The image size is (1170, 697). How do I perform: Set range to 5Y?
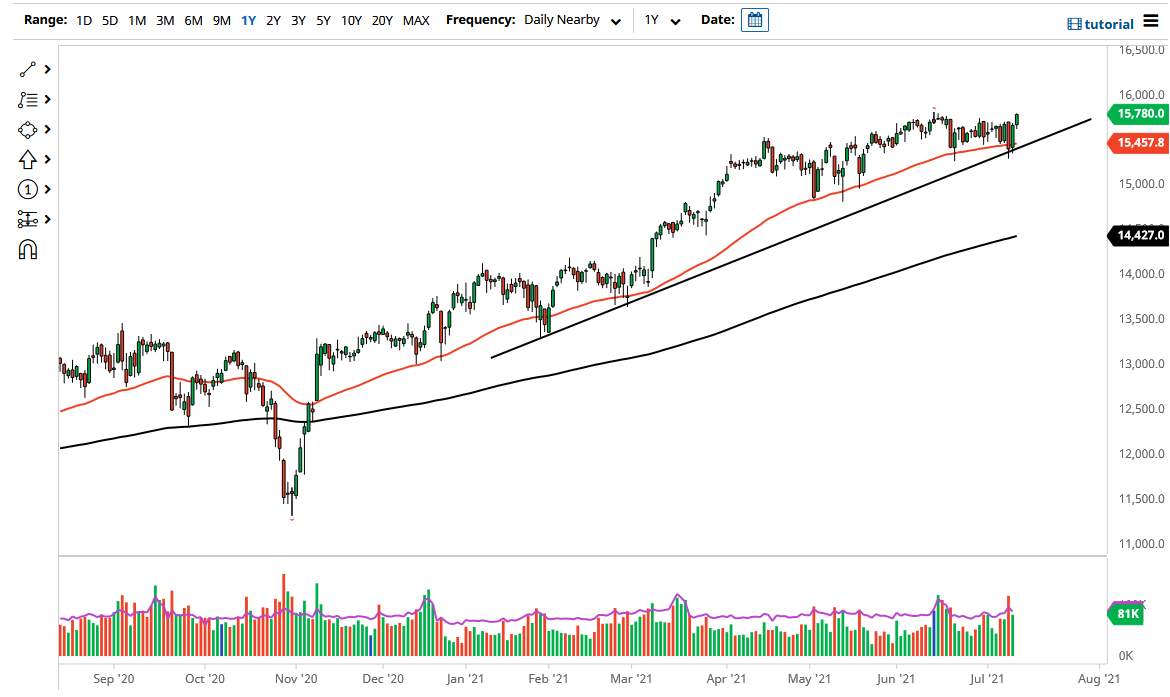click(323, 20)
